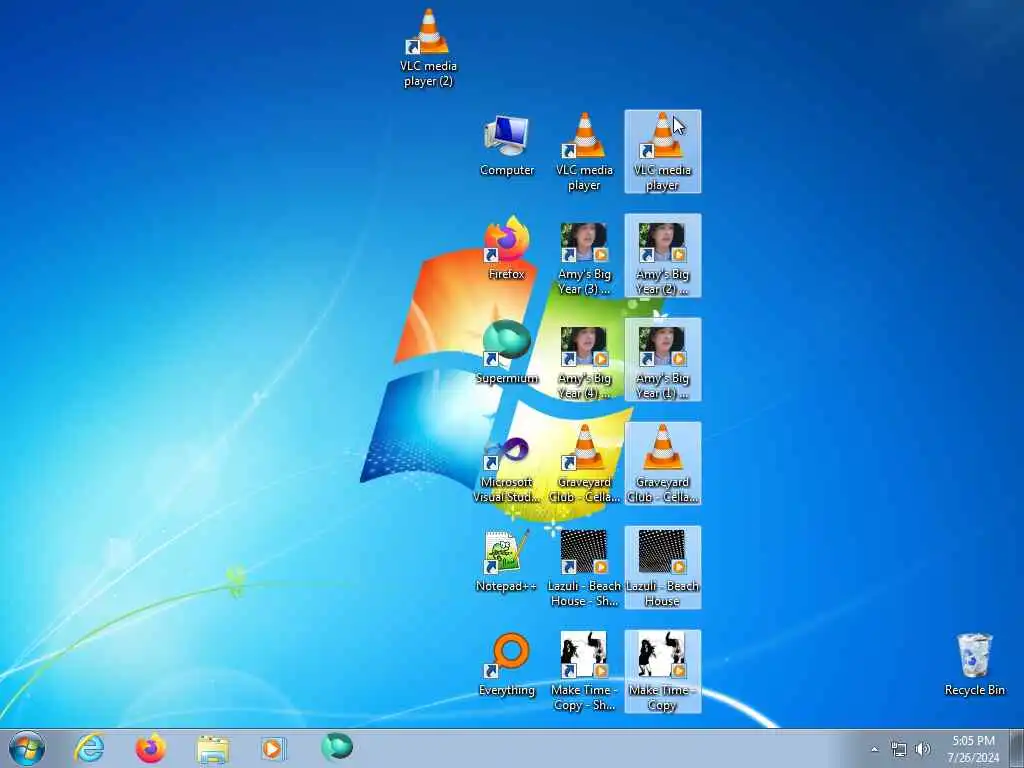Click the highlighted VLC media player icon

pos(662,152)
